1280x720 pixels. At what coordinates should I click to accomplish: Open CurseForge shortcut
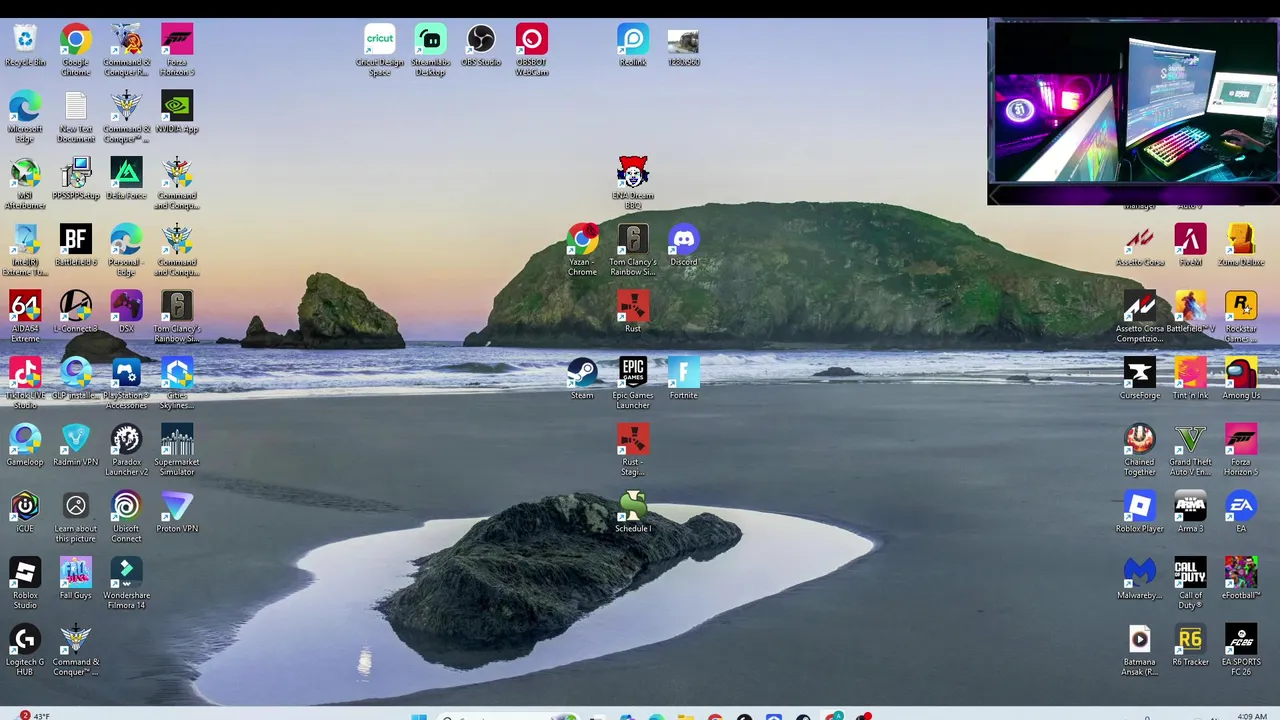(x=1140, y=378)
